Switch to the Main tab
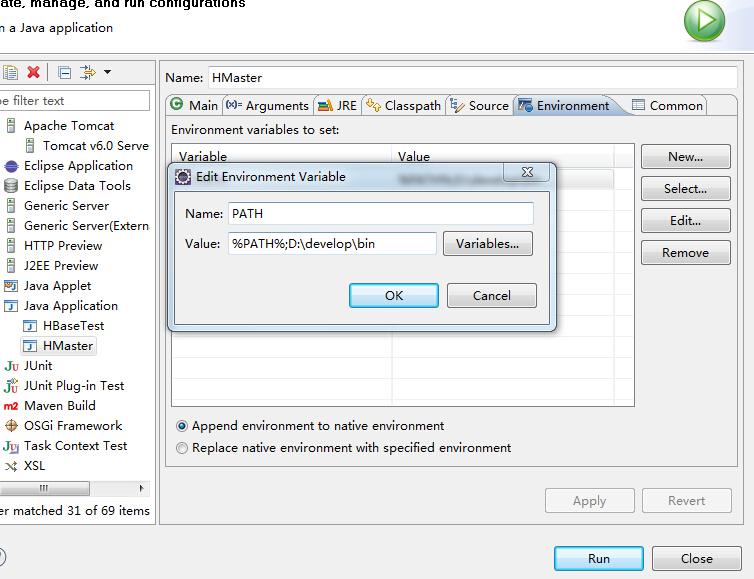Image resolution: width=754 pixels, height=579 pixels. pos(195,105)
